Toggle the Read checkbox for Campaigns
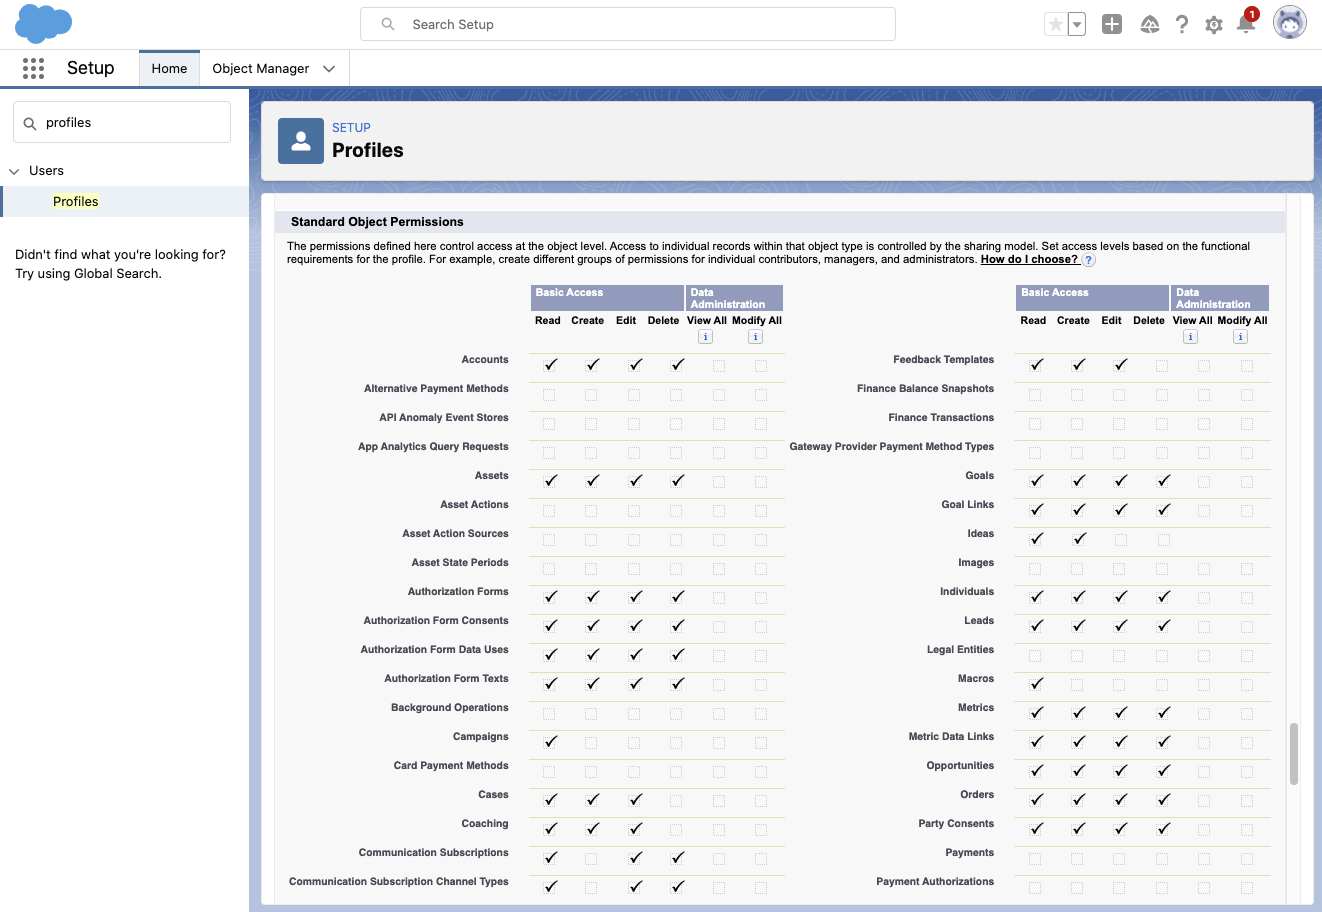This screenshot has width=1322, height=912. (x=549, y=742)
